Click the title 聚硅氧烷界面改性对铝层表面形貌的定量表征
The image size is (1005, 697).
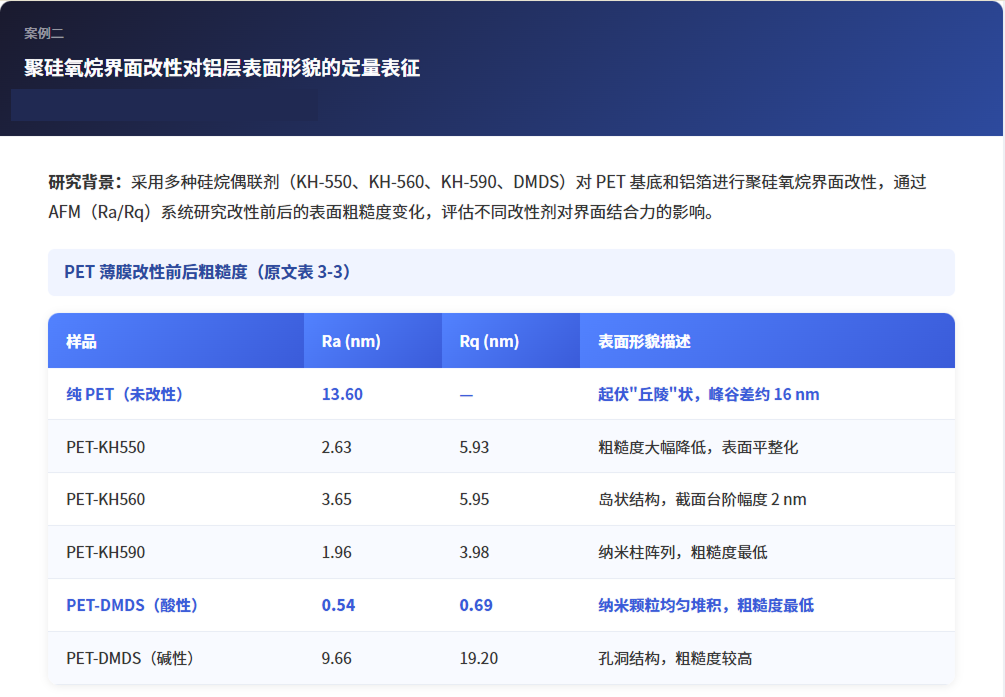pyautogui.click(x=221, y=70)
